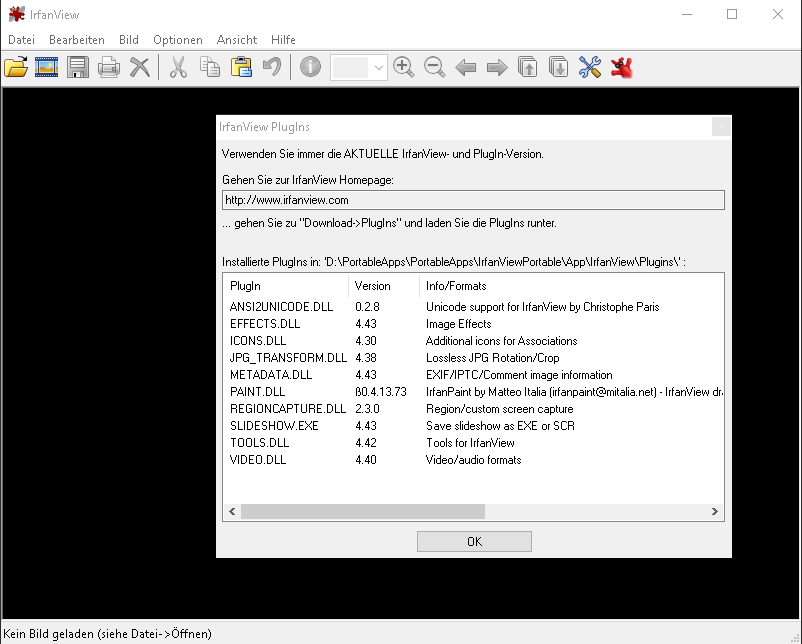
Task: Click the irfanview.com homepage URL field
Action: (x=473, y=200)
